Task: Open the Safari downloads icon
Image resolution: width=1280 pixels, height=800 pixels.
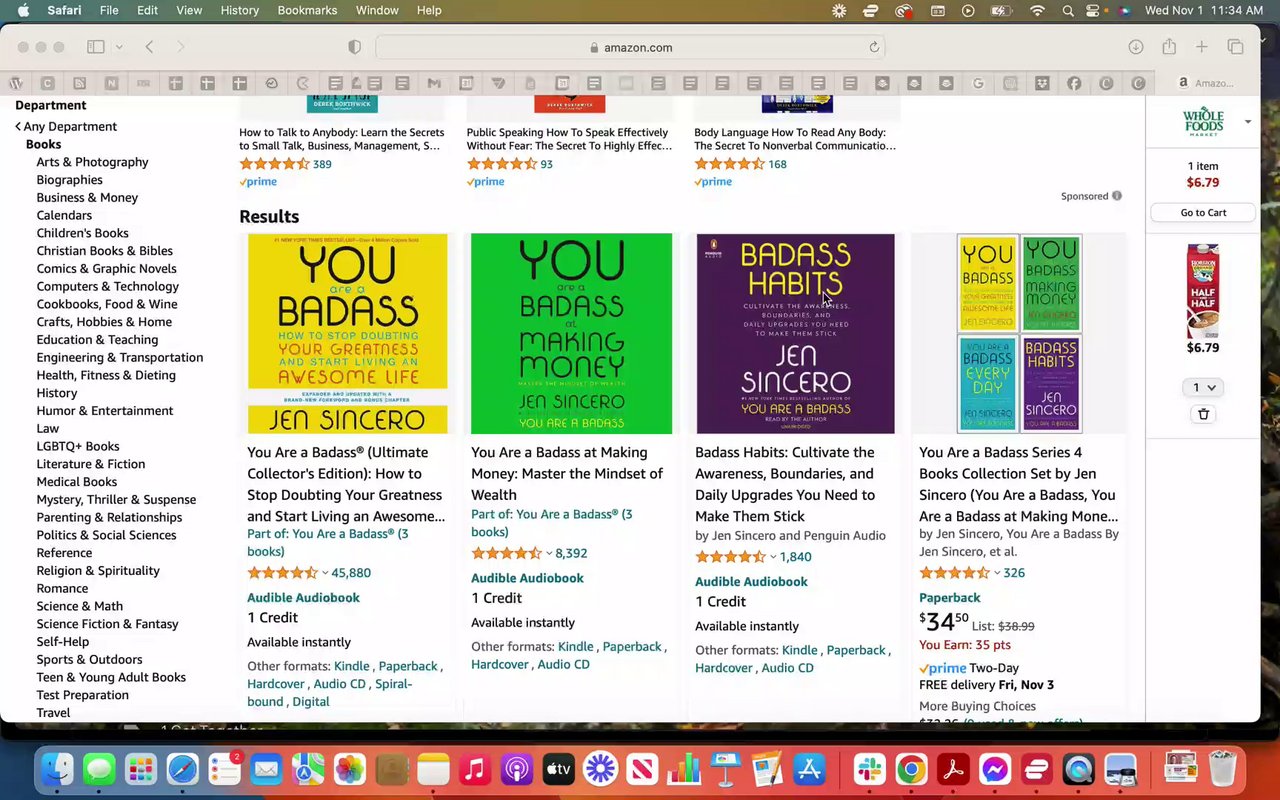Action: (1136, 47)
